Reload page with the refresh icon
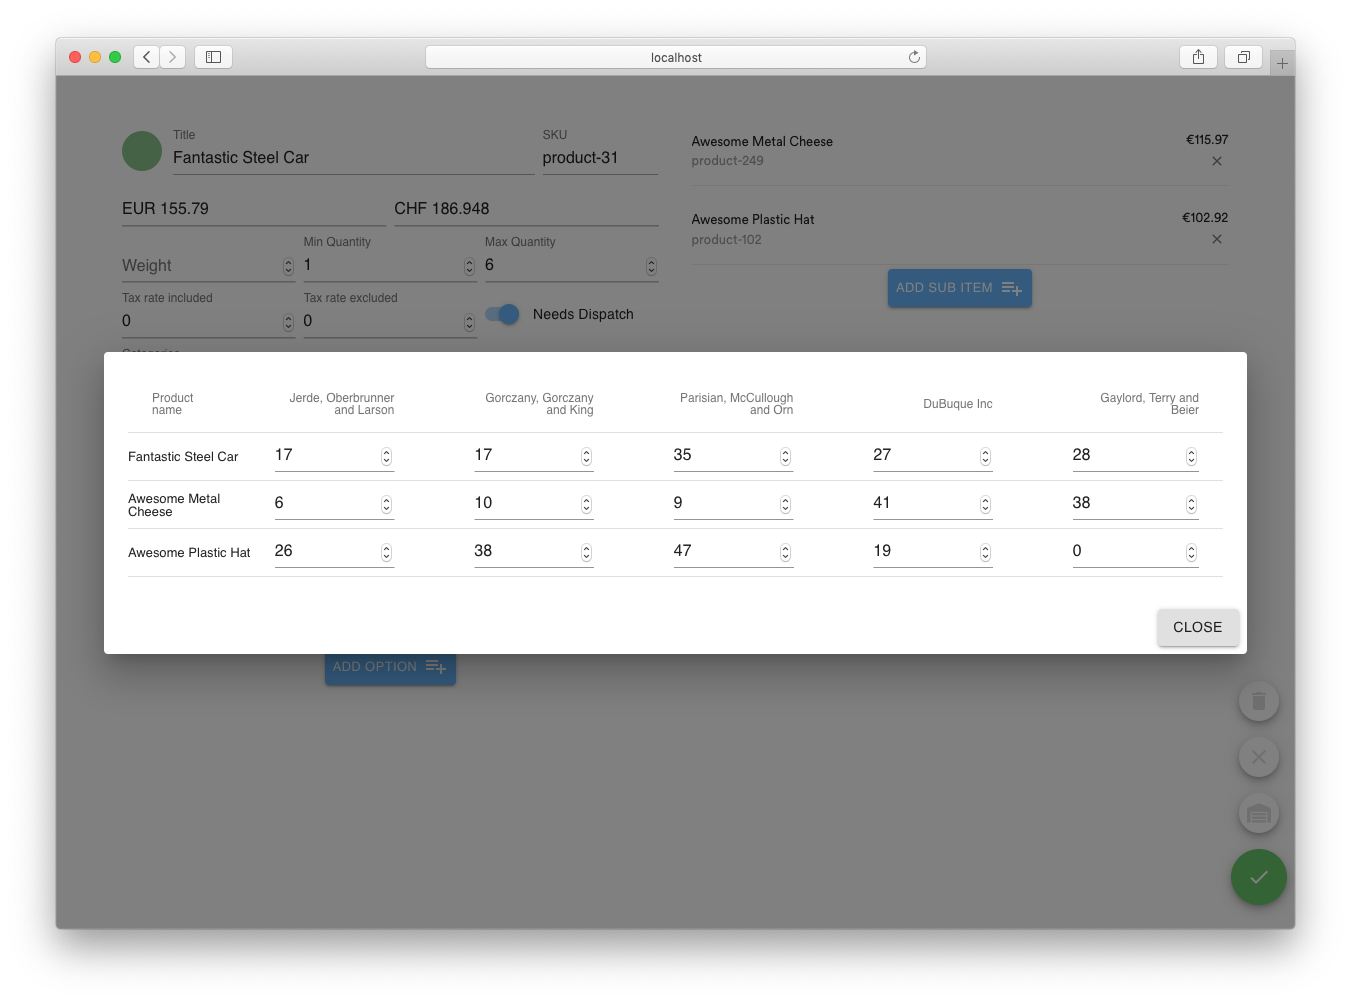Screen dimensions: 1351x1003 914,57
